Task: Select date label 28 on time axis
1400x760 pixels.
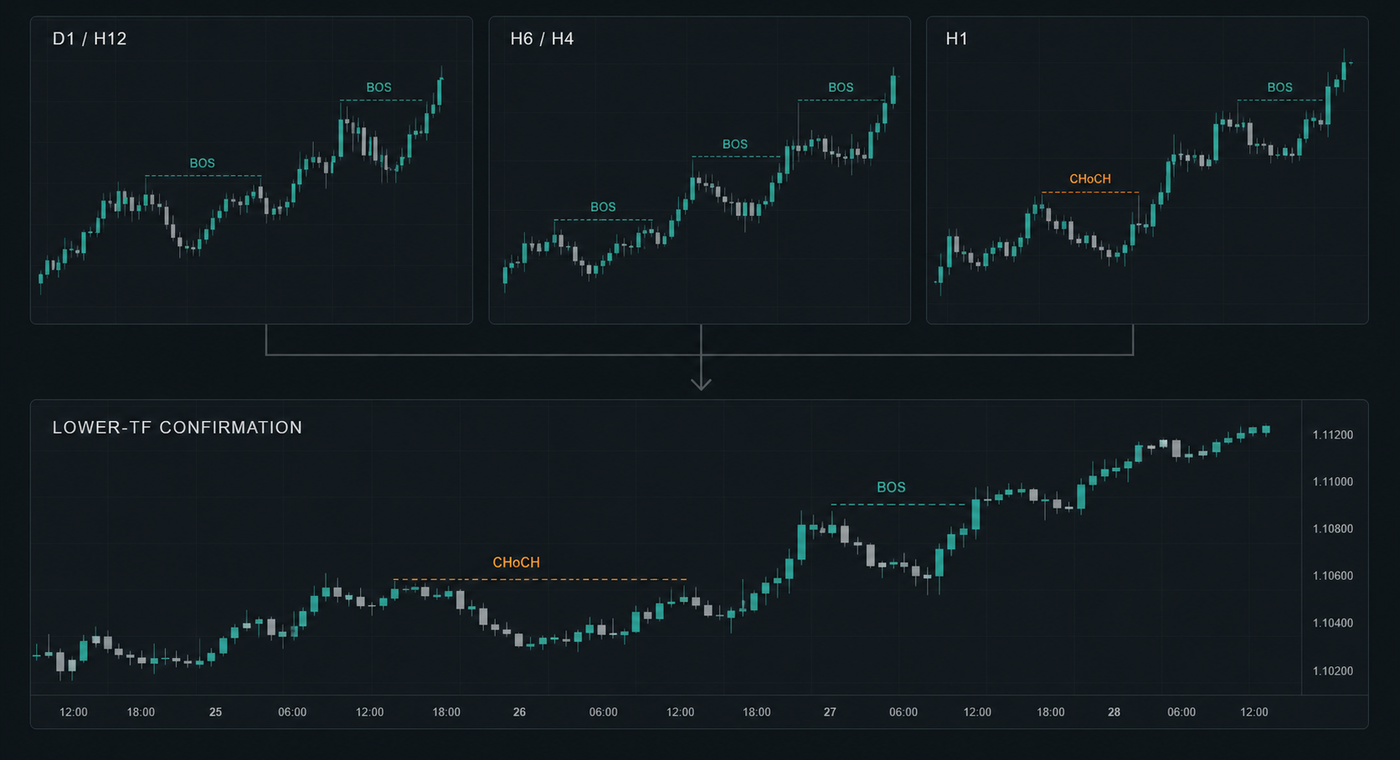Action: [x=1114, y=712]
